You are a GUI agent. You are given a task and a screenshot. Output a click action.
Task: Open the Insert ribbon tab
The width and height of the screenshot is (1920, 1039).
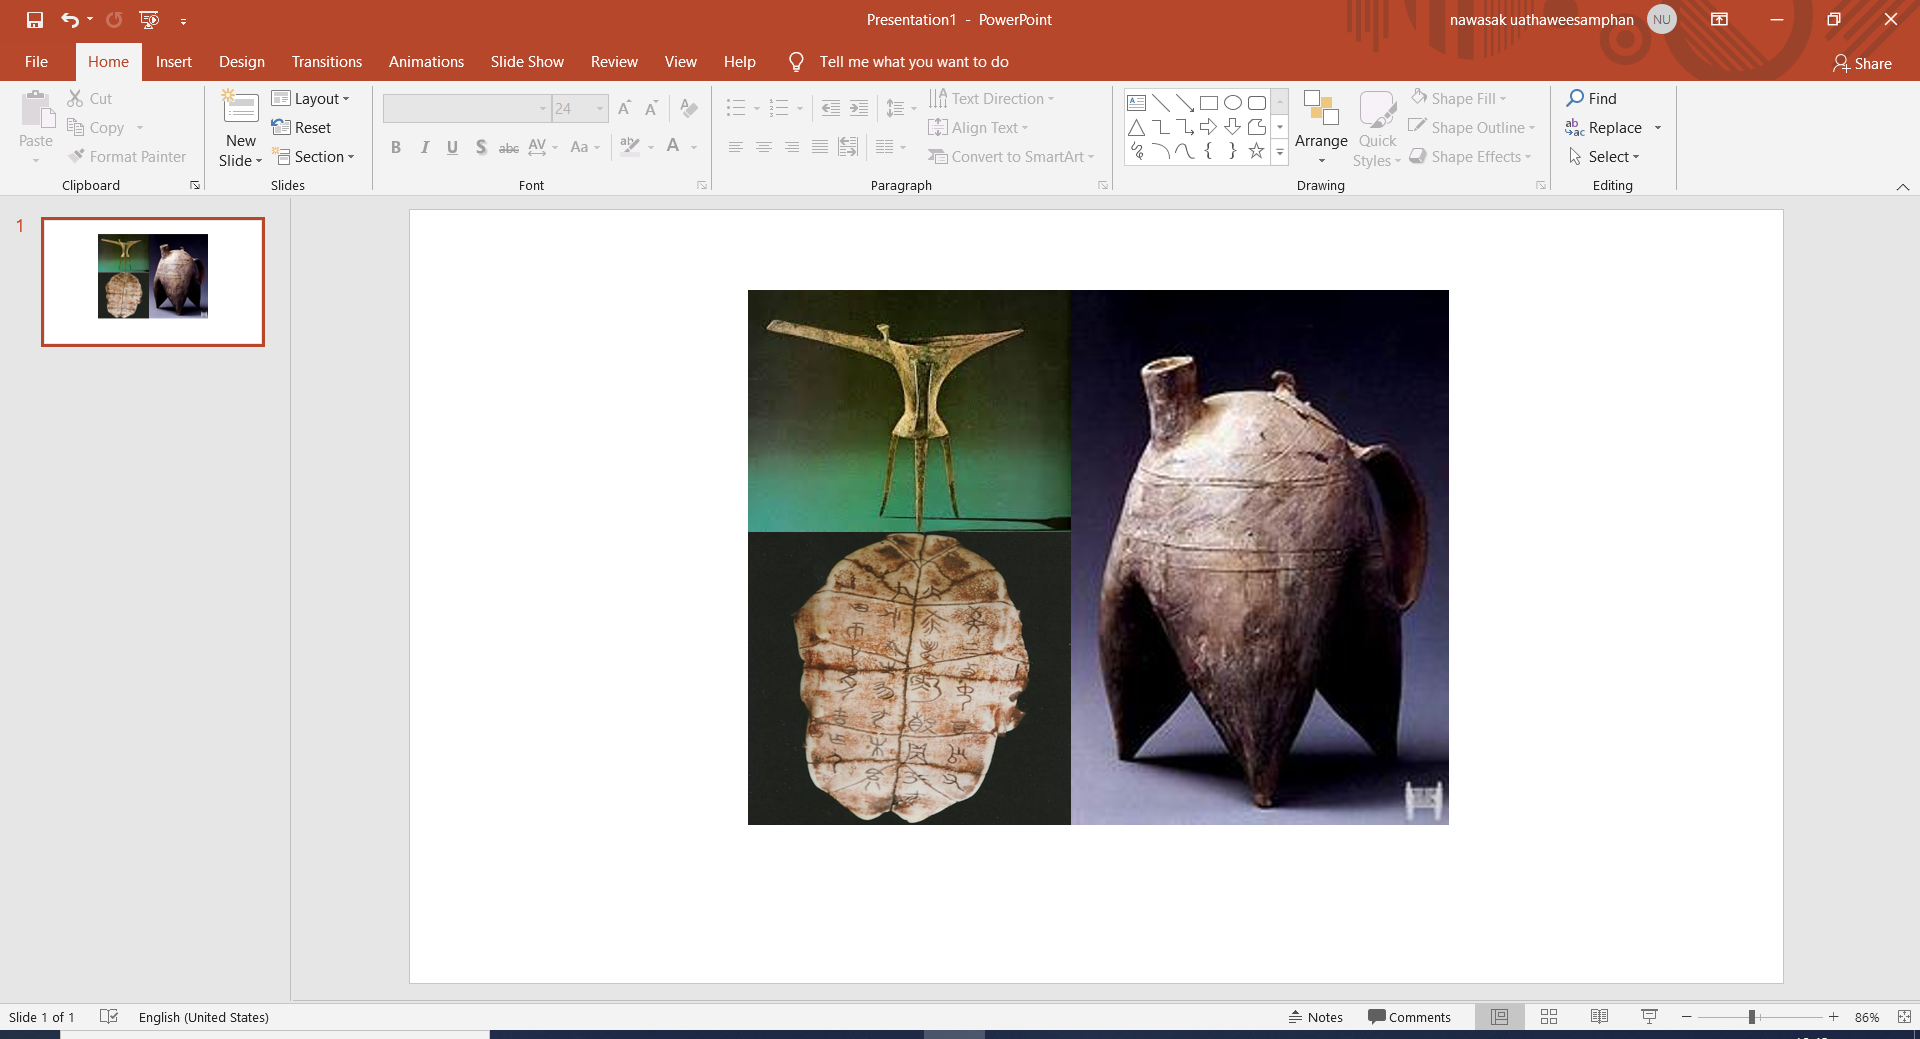click(x=173, y=62)
